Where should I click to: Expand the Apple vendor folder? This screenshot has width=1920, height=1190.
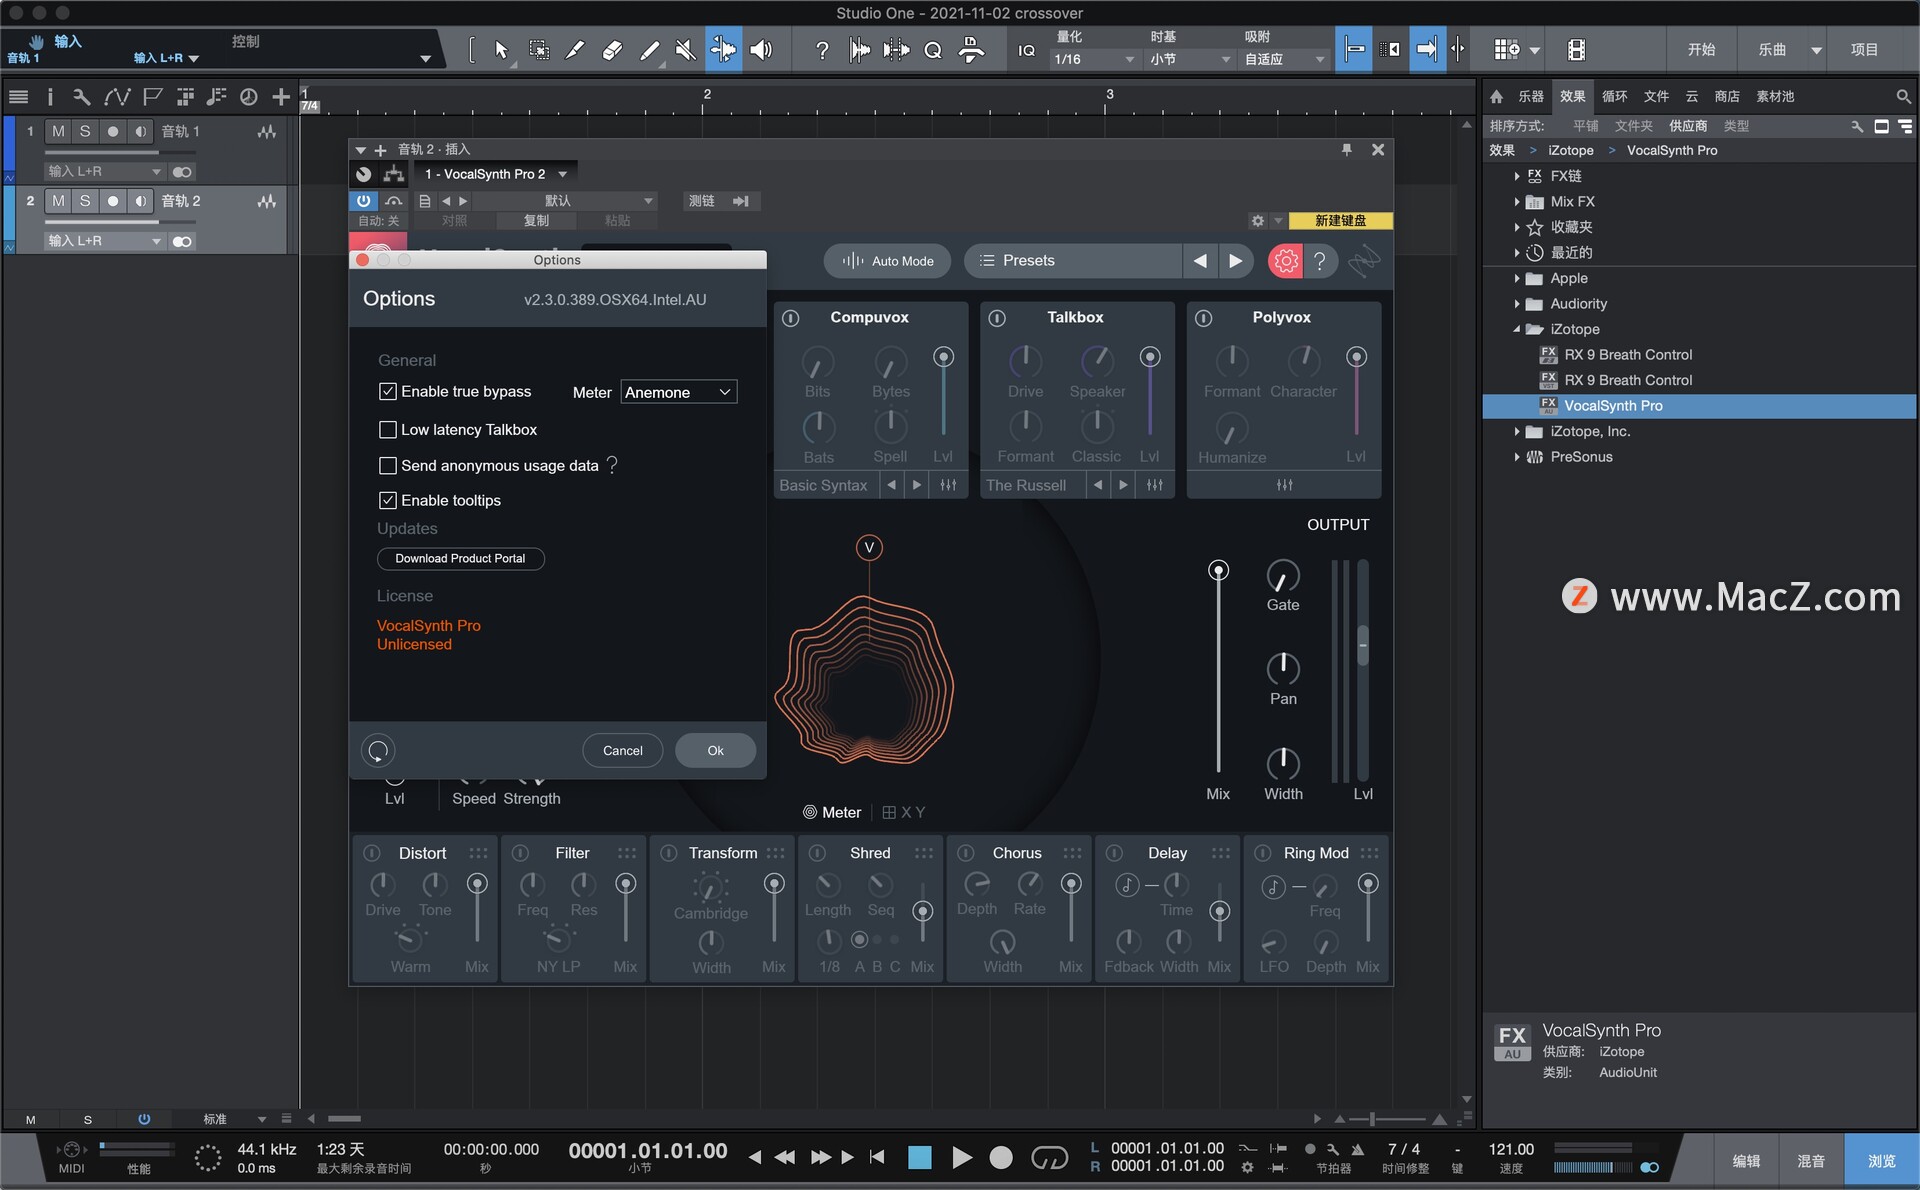(x=1516, y=279)
